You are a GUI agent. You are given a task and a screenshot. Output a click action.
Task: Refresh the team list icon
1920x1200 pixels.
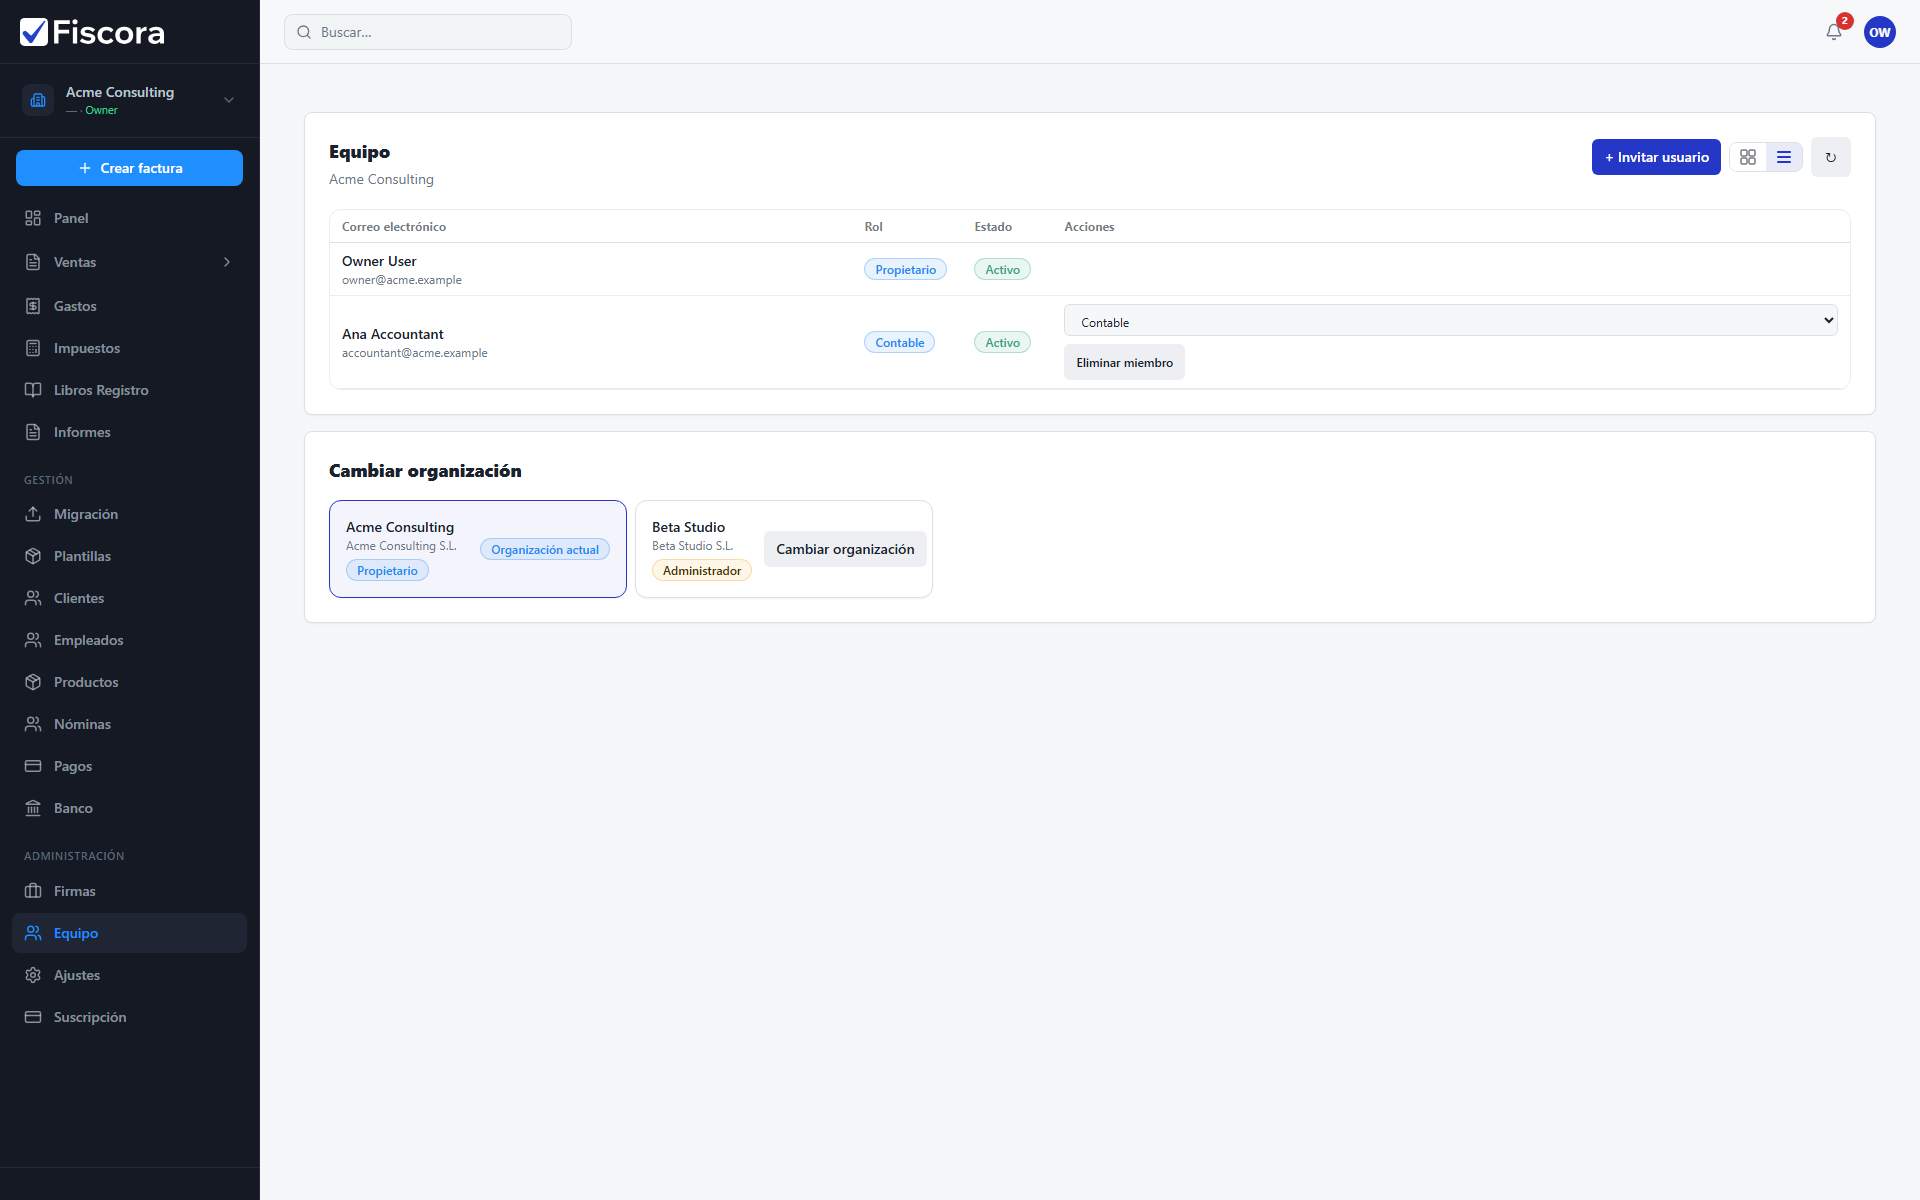[1831, 157]
